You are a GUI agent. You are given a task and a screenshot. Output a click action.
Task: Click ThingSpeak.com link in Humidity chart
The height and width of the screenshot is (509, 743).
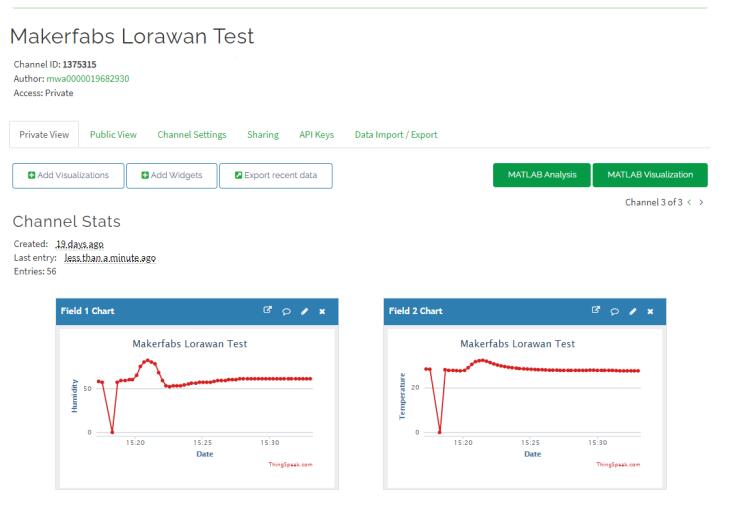click(x=290, y=464)
